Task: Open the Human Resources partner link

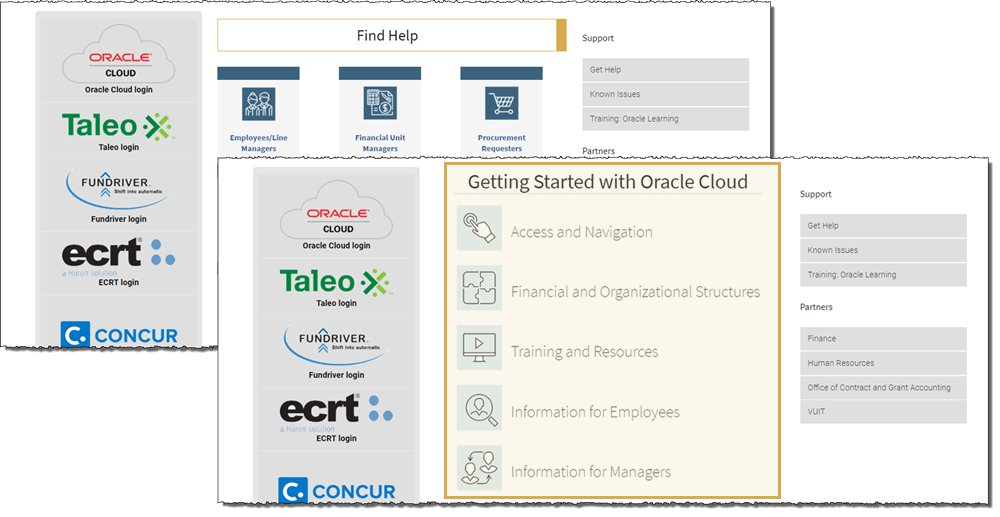Action: pos(882,363)
